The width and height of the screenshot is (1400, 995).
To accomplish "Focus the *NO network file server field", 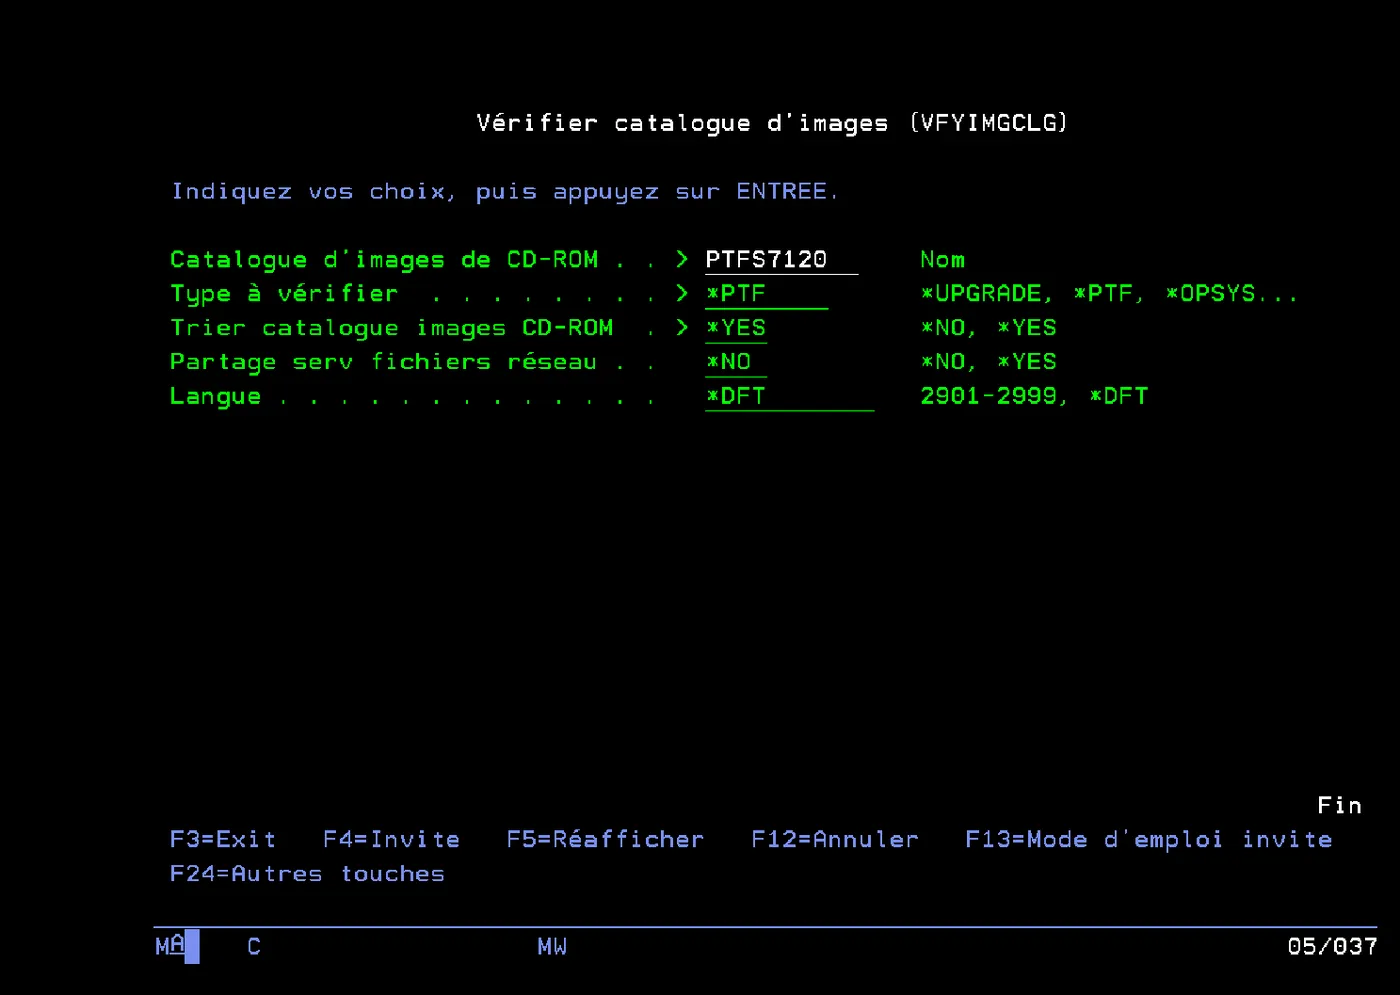I will tap(736, 362).
